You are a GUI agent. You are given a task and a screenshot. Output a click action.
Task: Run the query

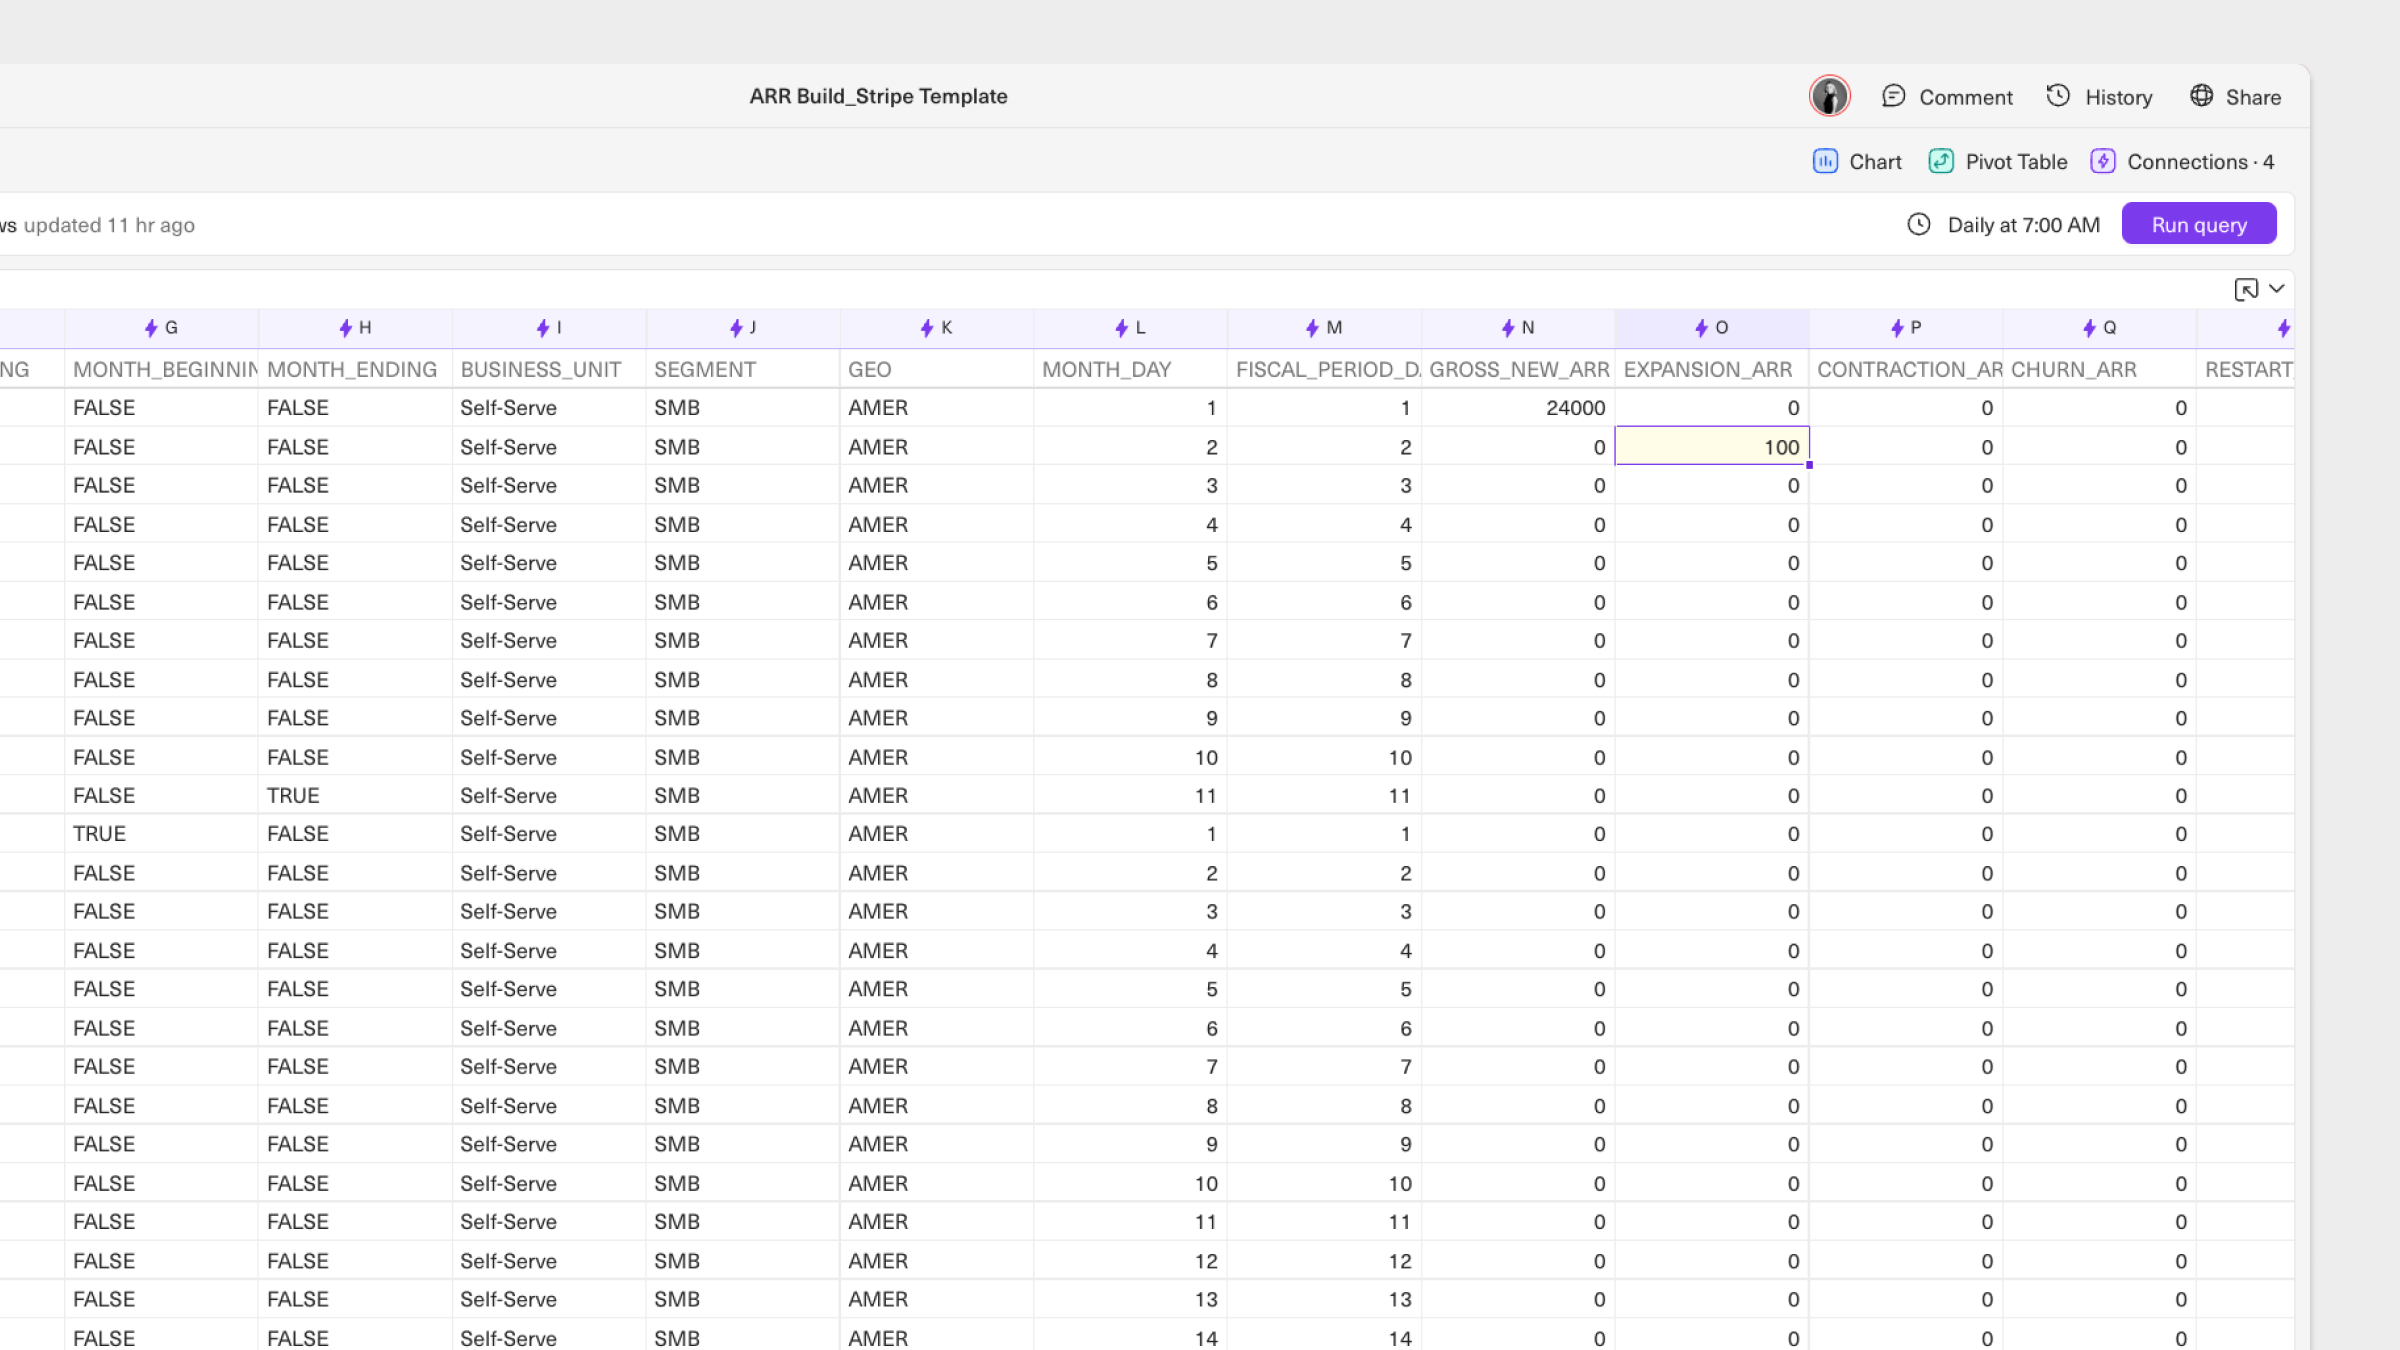(x=2198, y=224)
